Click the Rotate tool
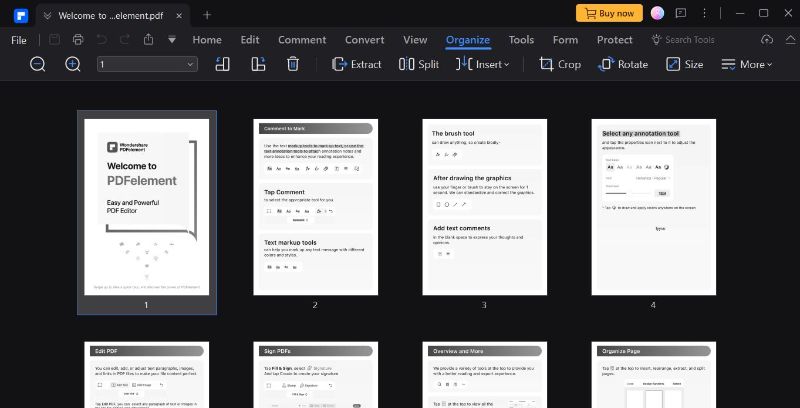Screen dimensions: 800x408 coord(623,64)
